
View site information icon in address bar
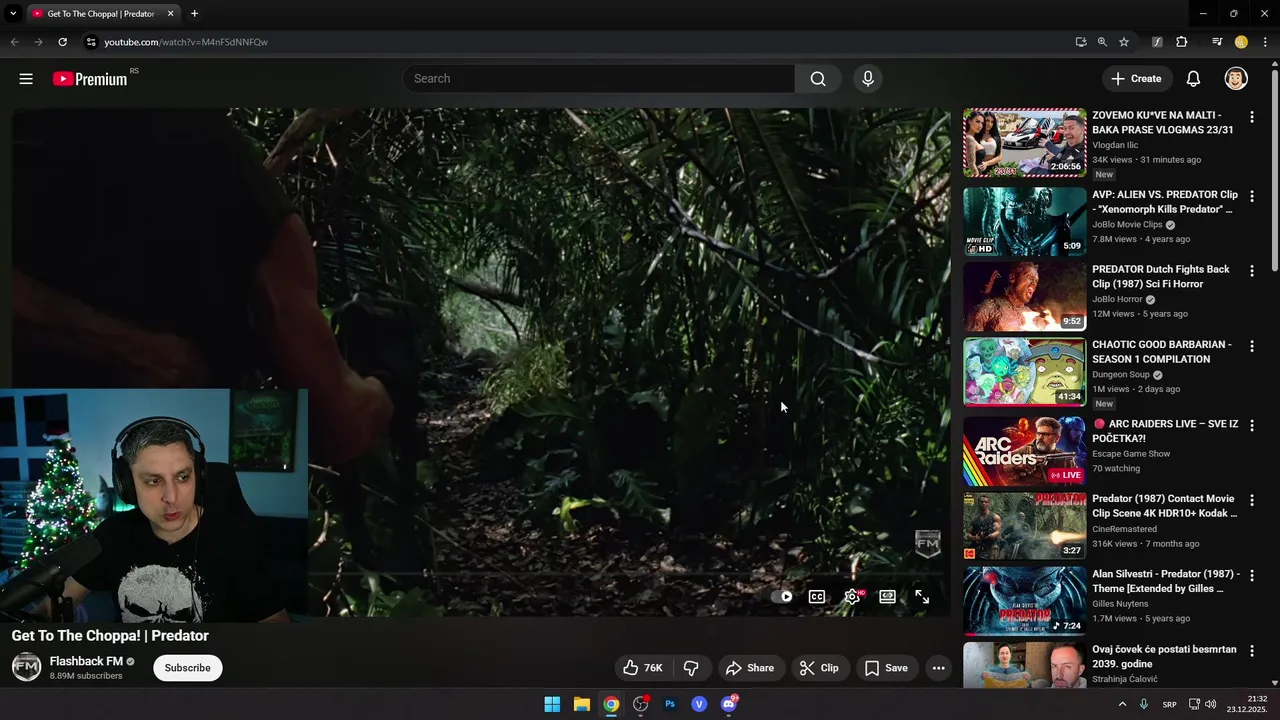tap(91, 42)
